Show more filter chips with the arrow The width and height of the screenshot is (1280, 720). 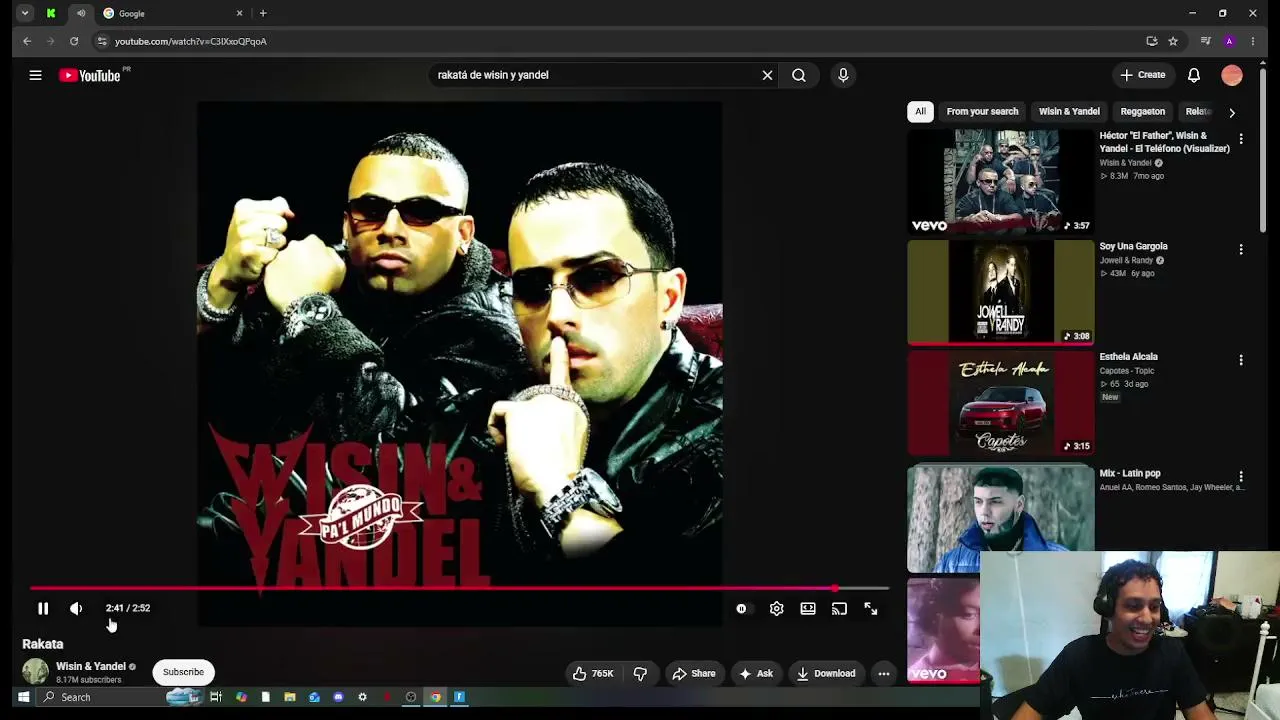(1231, 113)
